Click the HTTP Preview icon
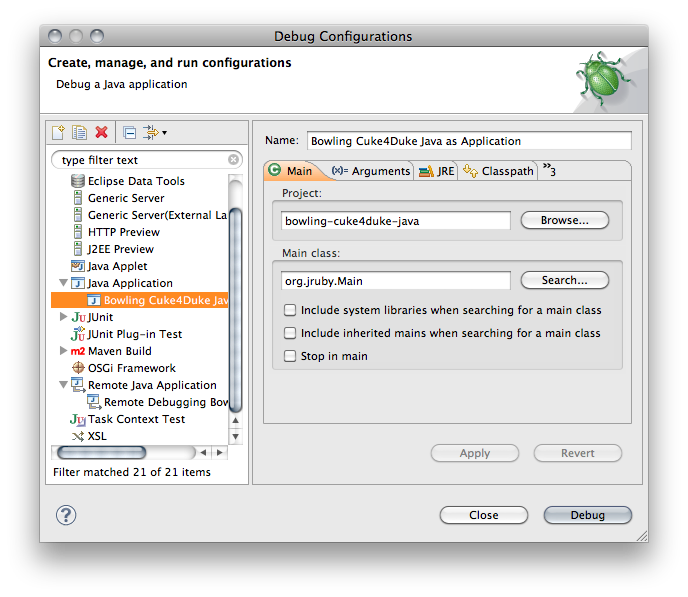This screenshot has width=688, height=597. coord(78,232)
